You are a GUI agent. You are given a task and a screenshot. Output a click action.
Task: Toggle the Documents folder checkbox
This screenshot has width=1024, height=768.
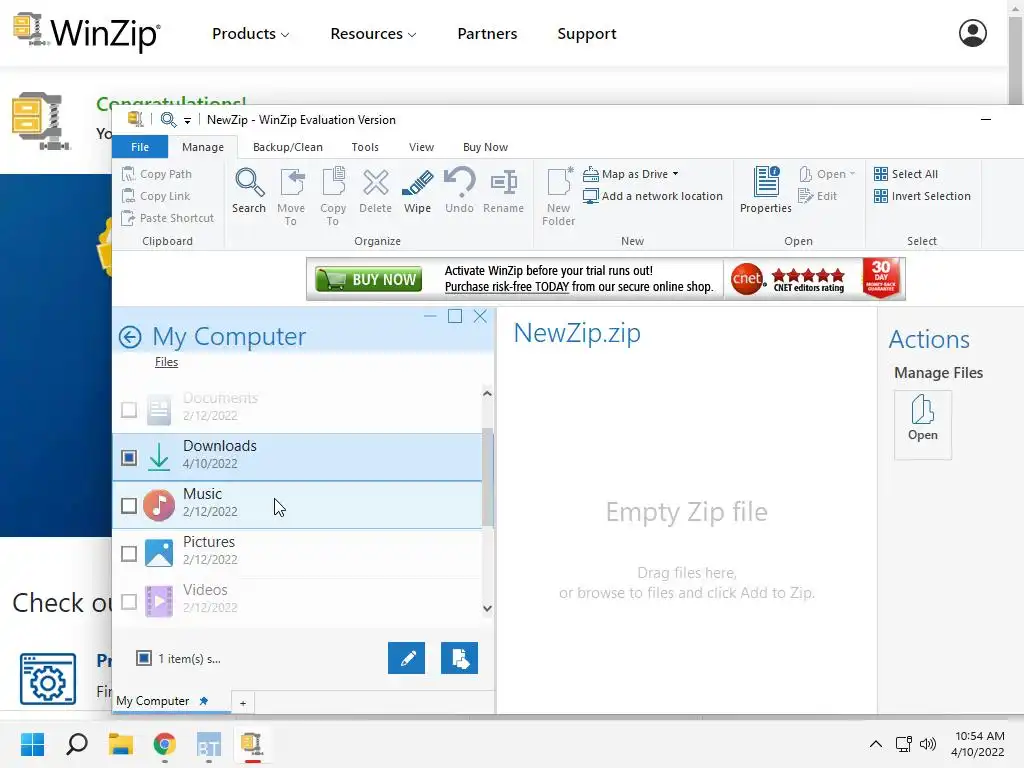pyautogui.click(x=129, y=409)
